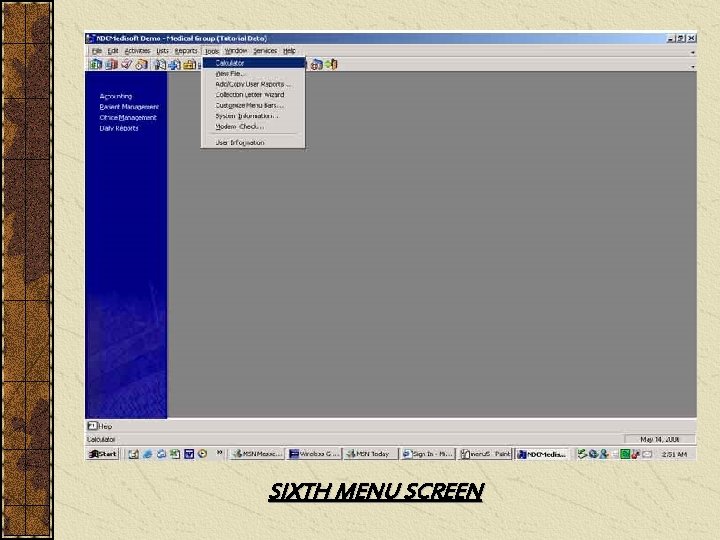Image resolution: width=720 pixels, height=540 pixels.
Task: Click the NDCMedisoft taskbar button
Action: (542, 454)
